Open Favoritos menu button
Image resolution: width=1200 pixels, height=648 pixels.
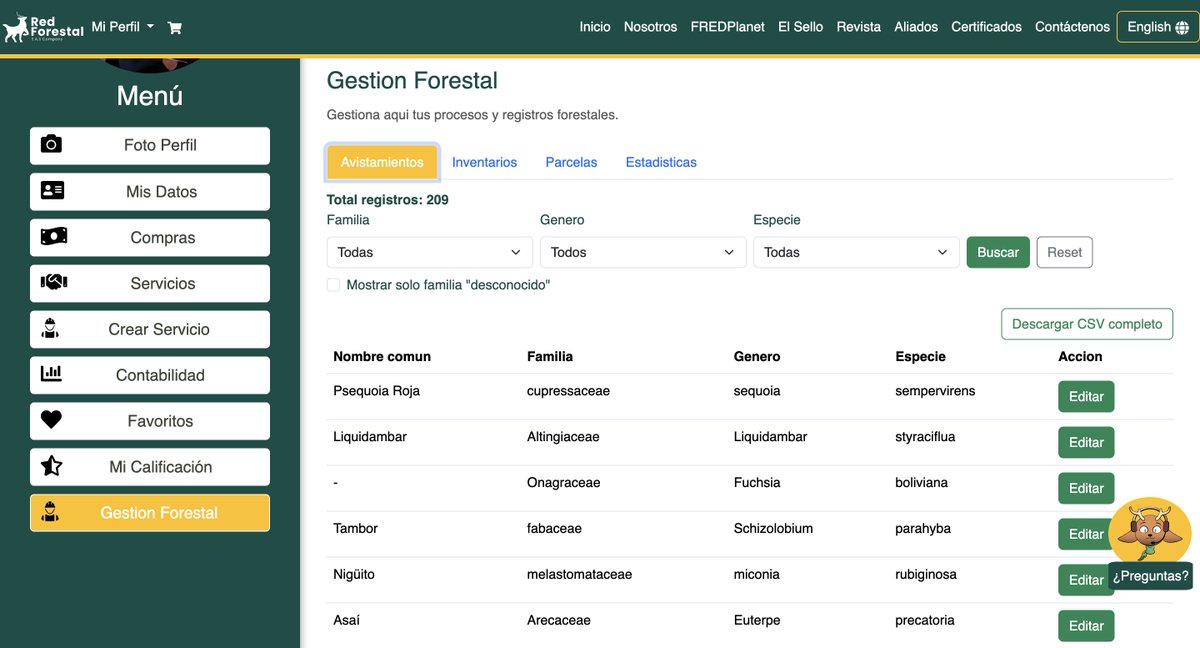150,421
